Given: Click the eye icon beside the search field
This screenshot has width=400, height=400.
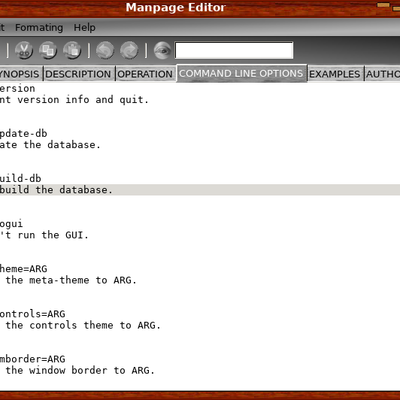Looking at the screenshot, I should 162,50.
